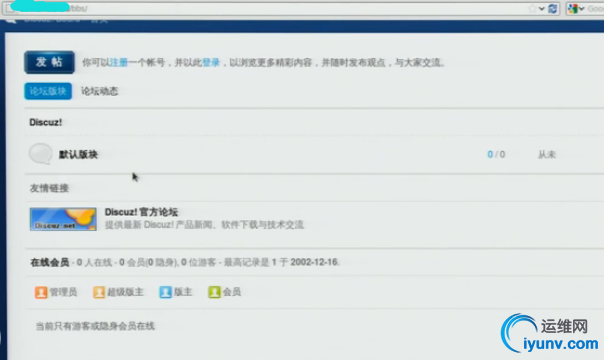Click the 当前只有游客或隐身会员在线 text
The height and width of the screenshot is (360, 604).
point(95,326)
